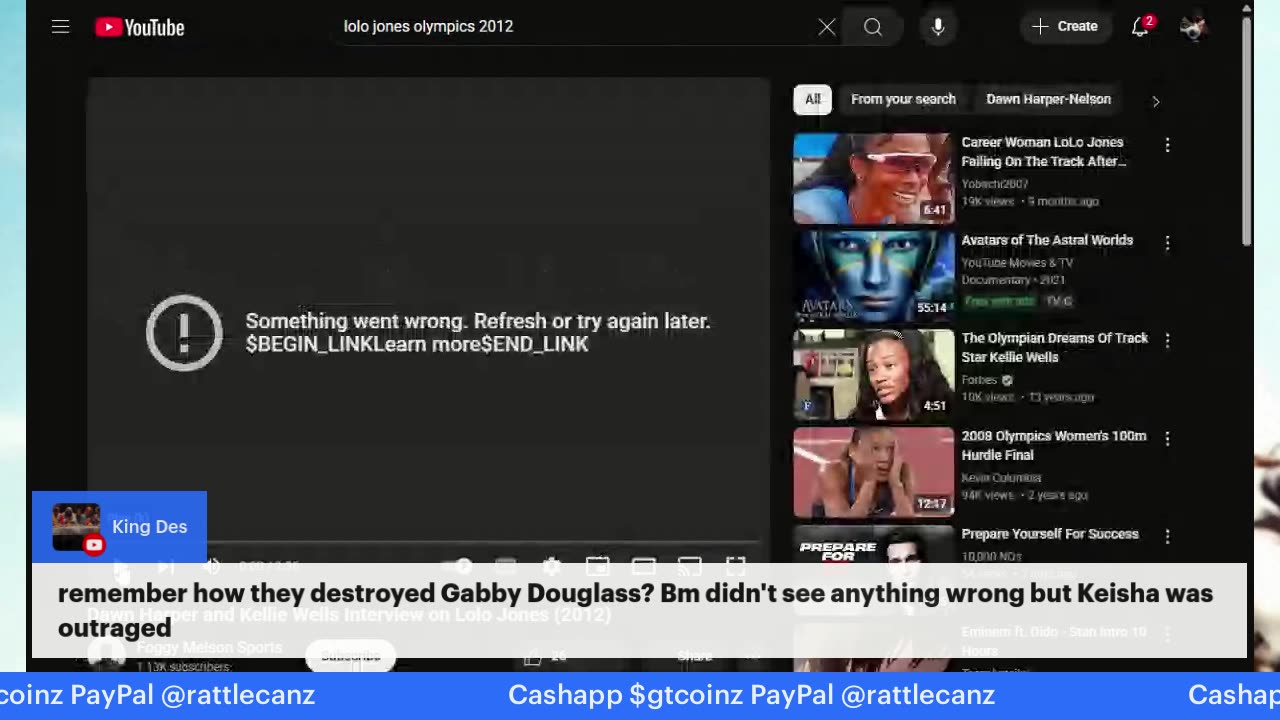Toggle subtitles/captions in the player
The image size is (1280, 720).
coord(505,567)
